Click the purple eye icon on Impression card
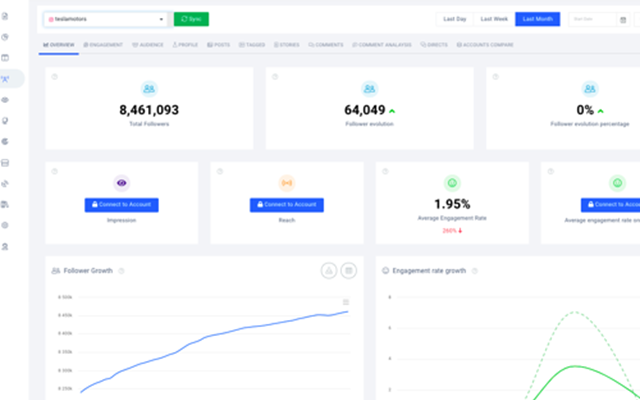 point(122,183)
